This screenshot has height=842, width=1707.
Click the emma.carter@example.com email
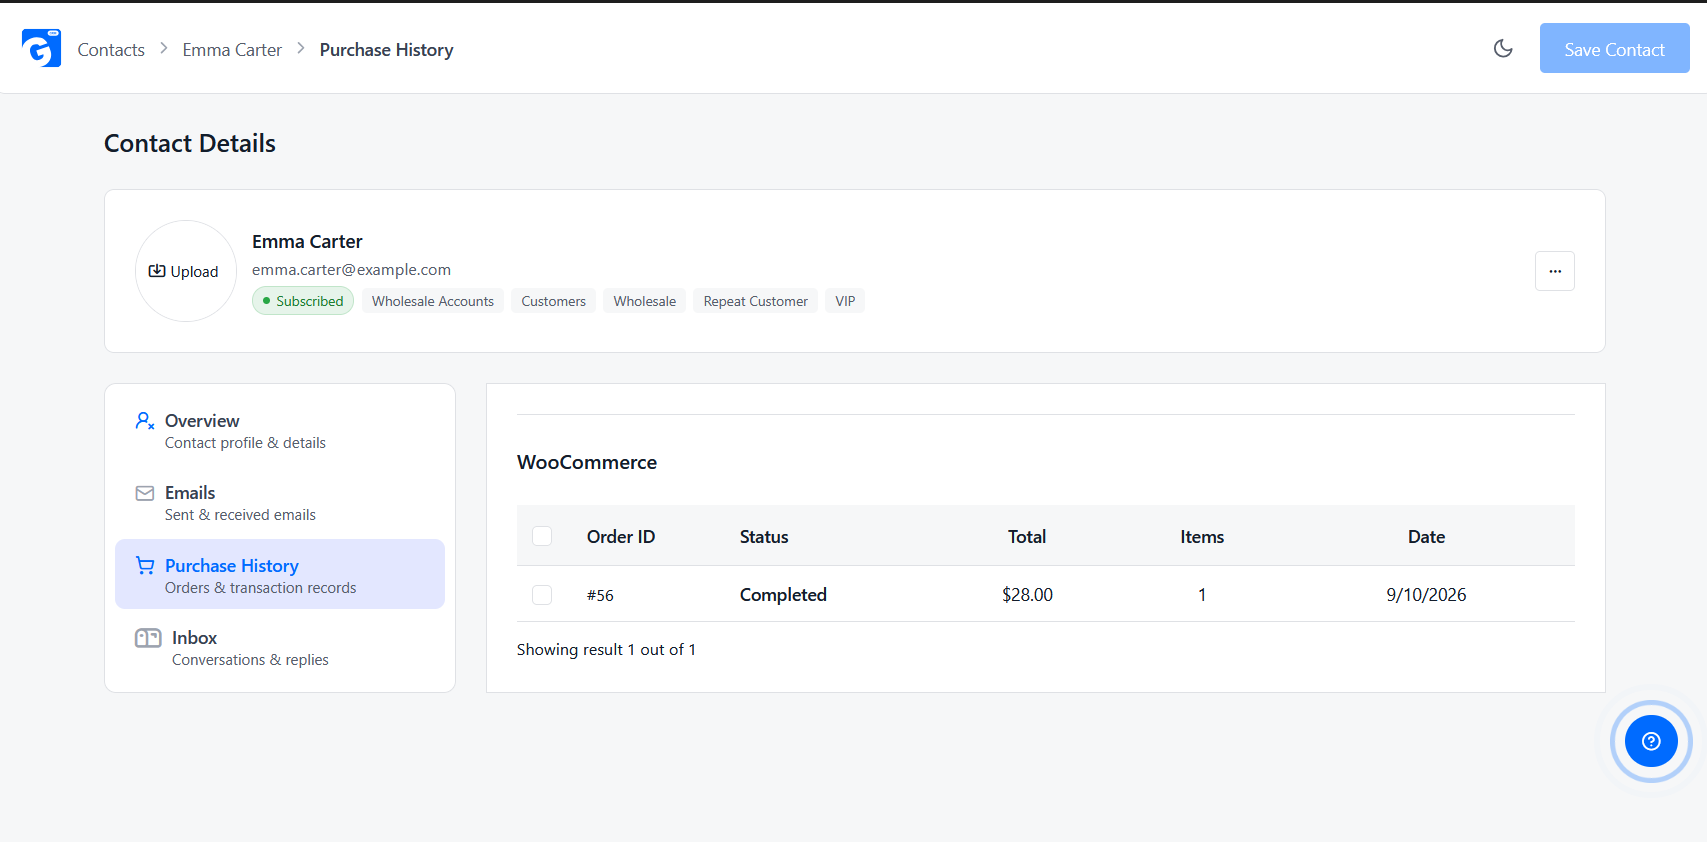pos(351,270)
